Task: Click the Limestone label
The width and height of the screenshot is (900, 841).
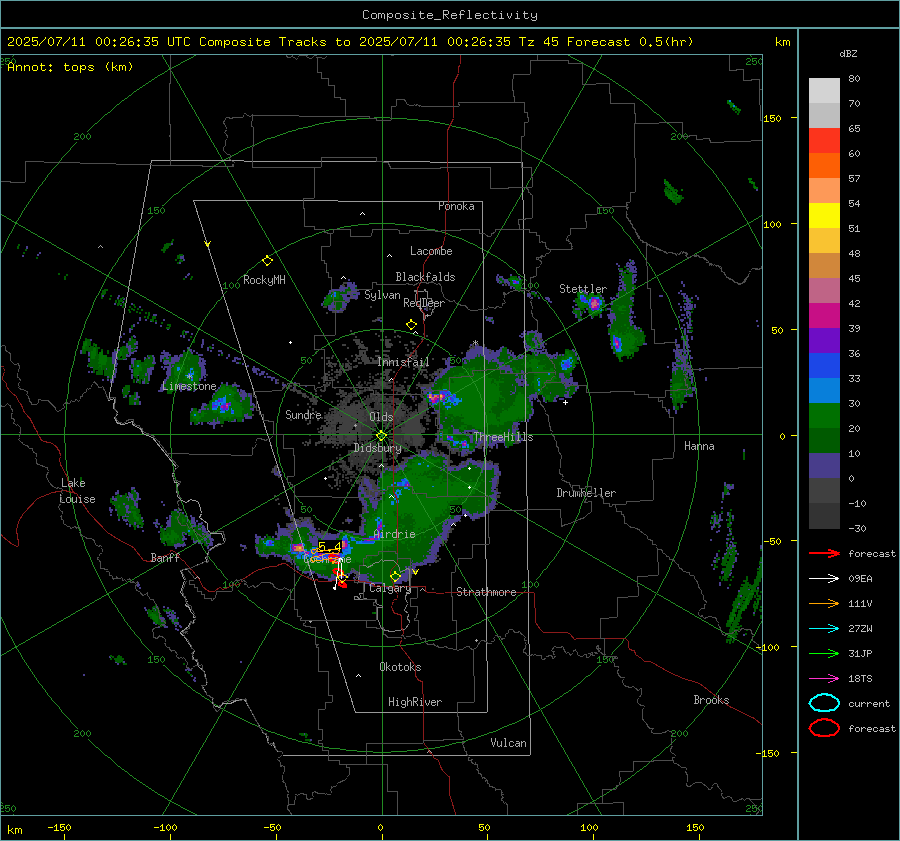Action: pyautogui.click(x=189, y=386)
